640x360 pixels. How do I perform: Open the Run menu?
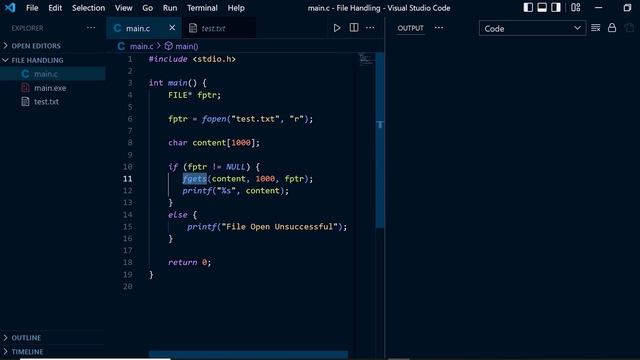(170, 8)
